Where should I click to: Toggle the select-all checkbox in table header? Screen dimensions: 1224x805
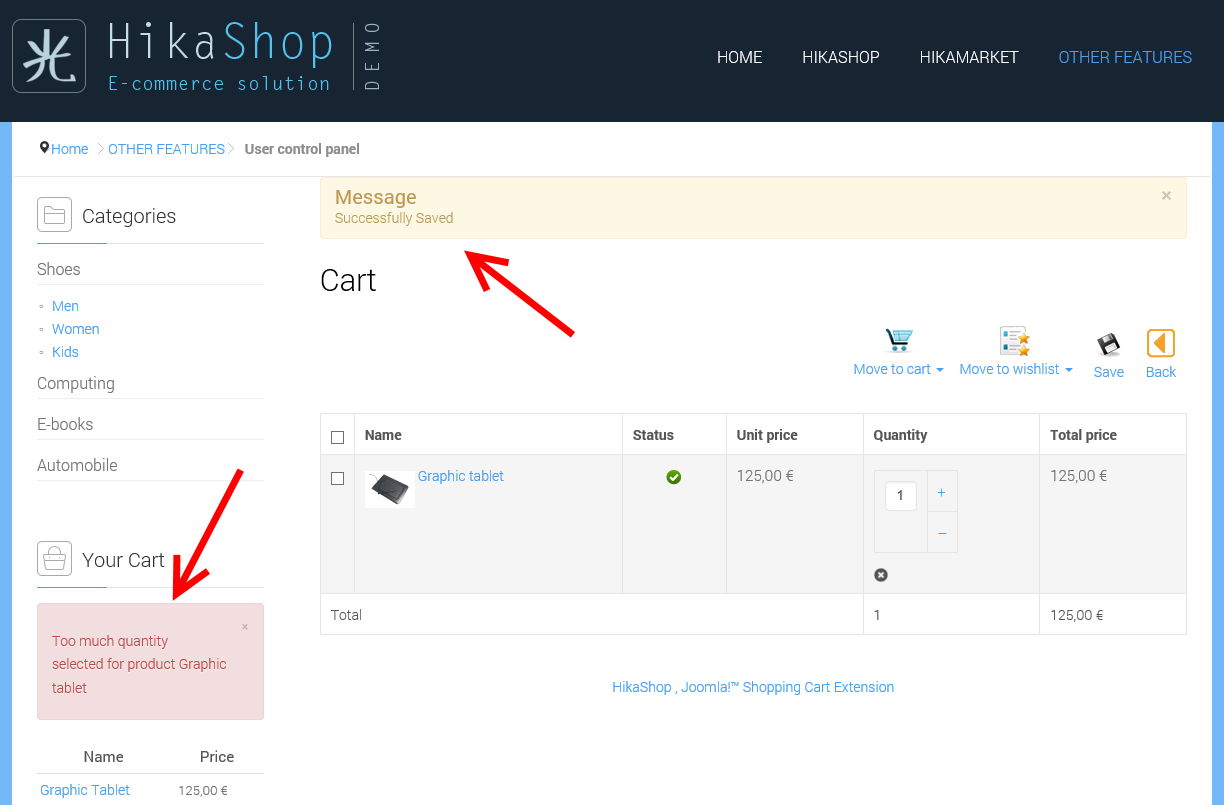coord(337,437)
